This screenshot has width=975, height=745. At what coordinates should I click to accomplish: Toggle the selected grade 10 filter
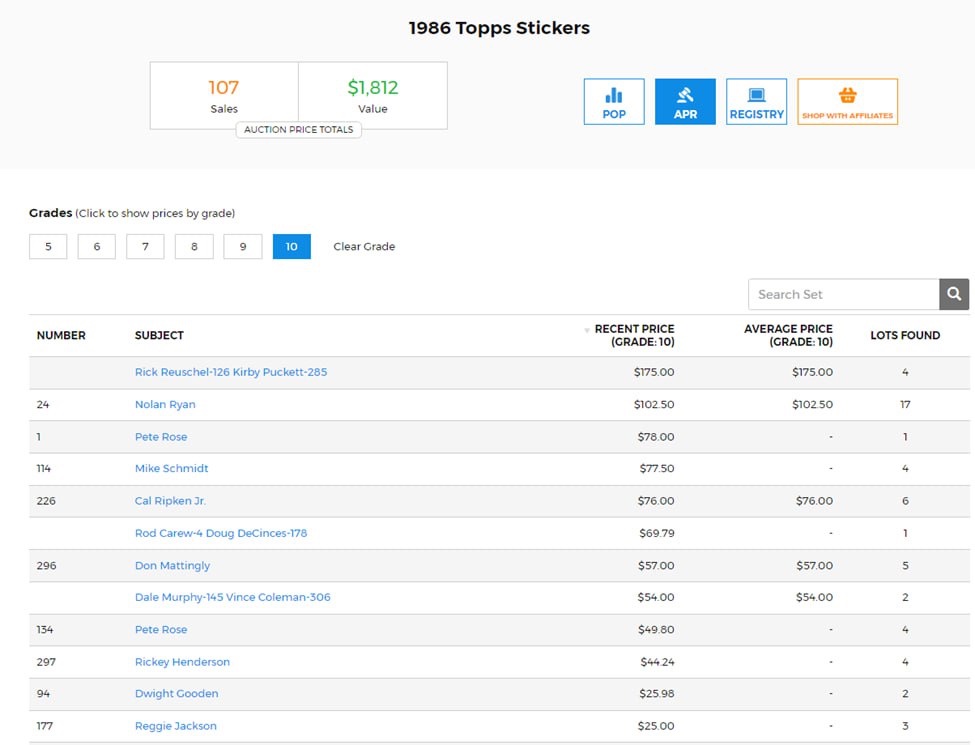[x=292, y=246]
